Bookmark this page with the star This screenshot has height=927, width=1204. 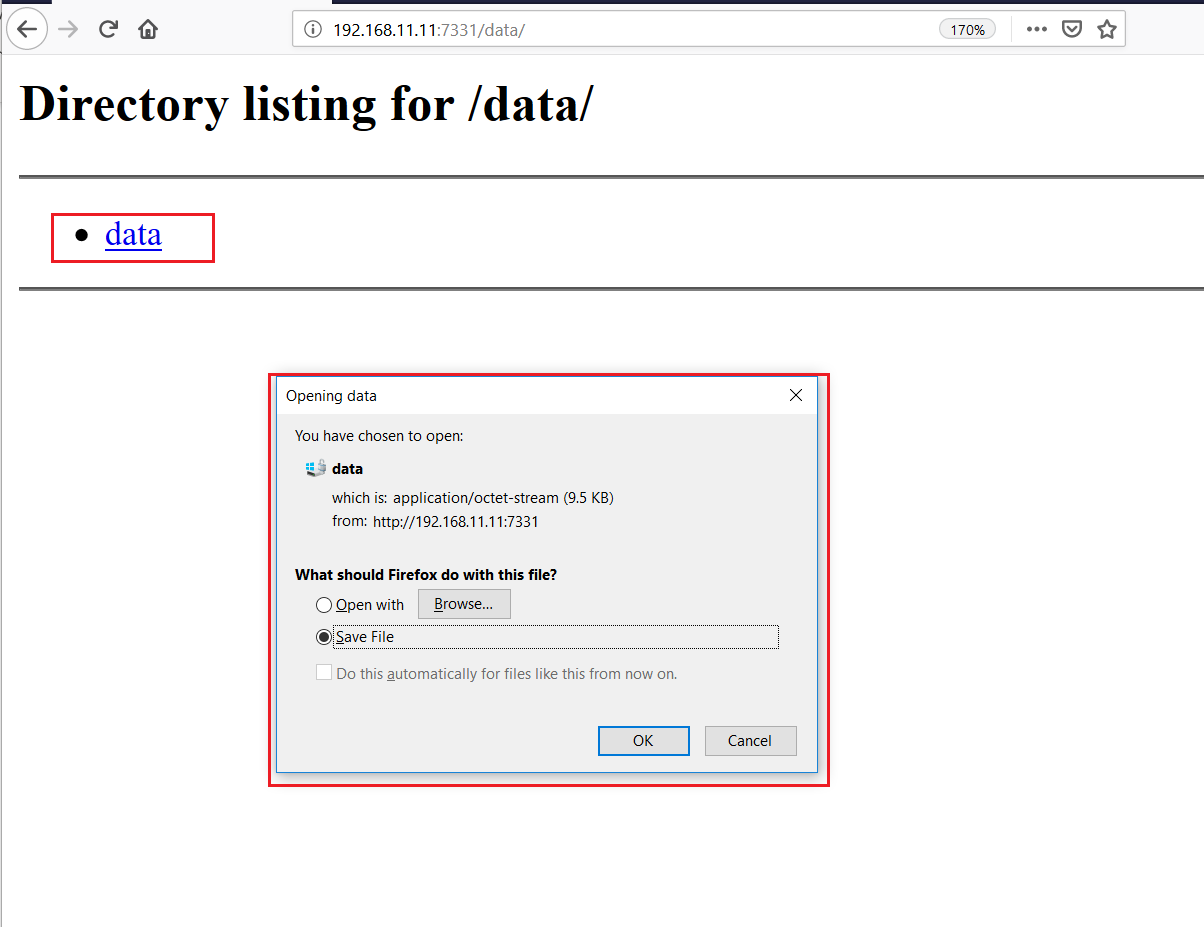point(1106,29)
